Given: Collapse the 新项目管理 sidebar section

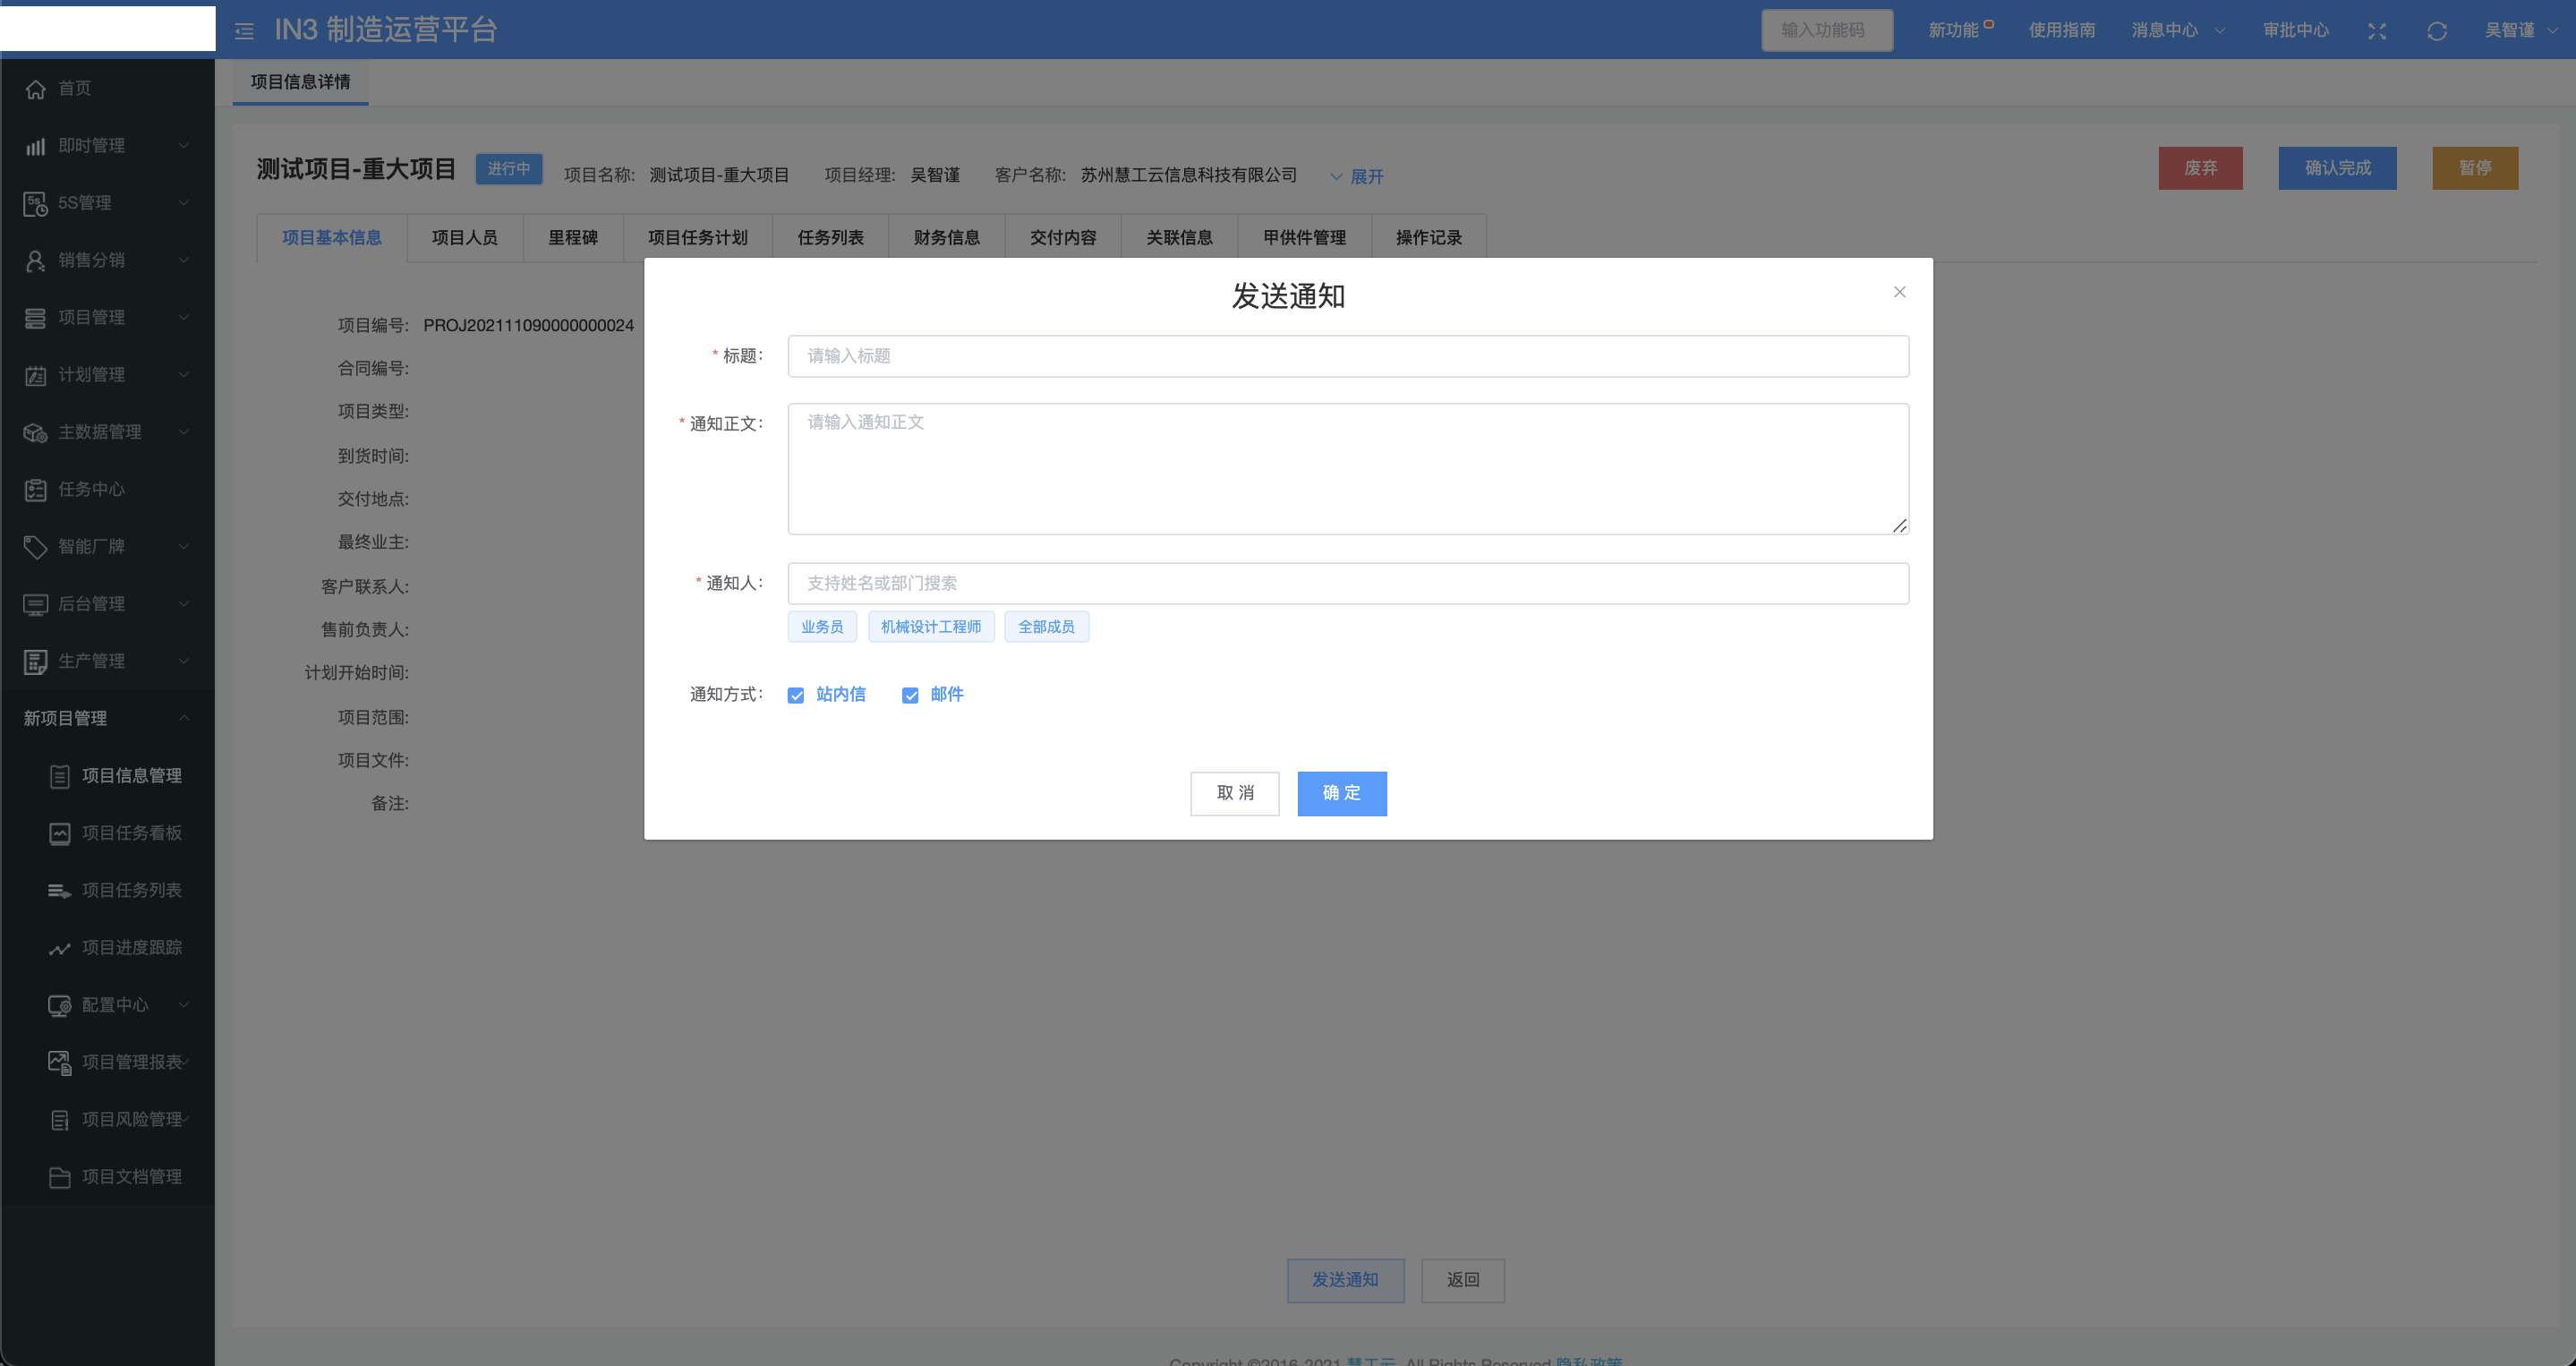Looking at the screenshot, I should point(184,718).
